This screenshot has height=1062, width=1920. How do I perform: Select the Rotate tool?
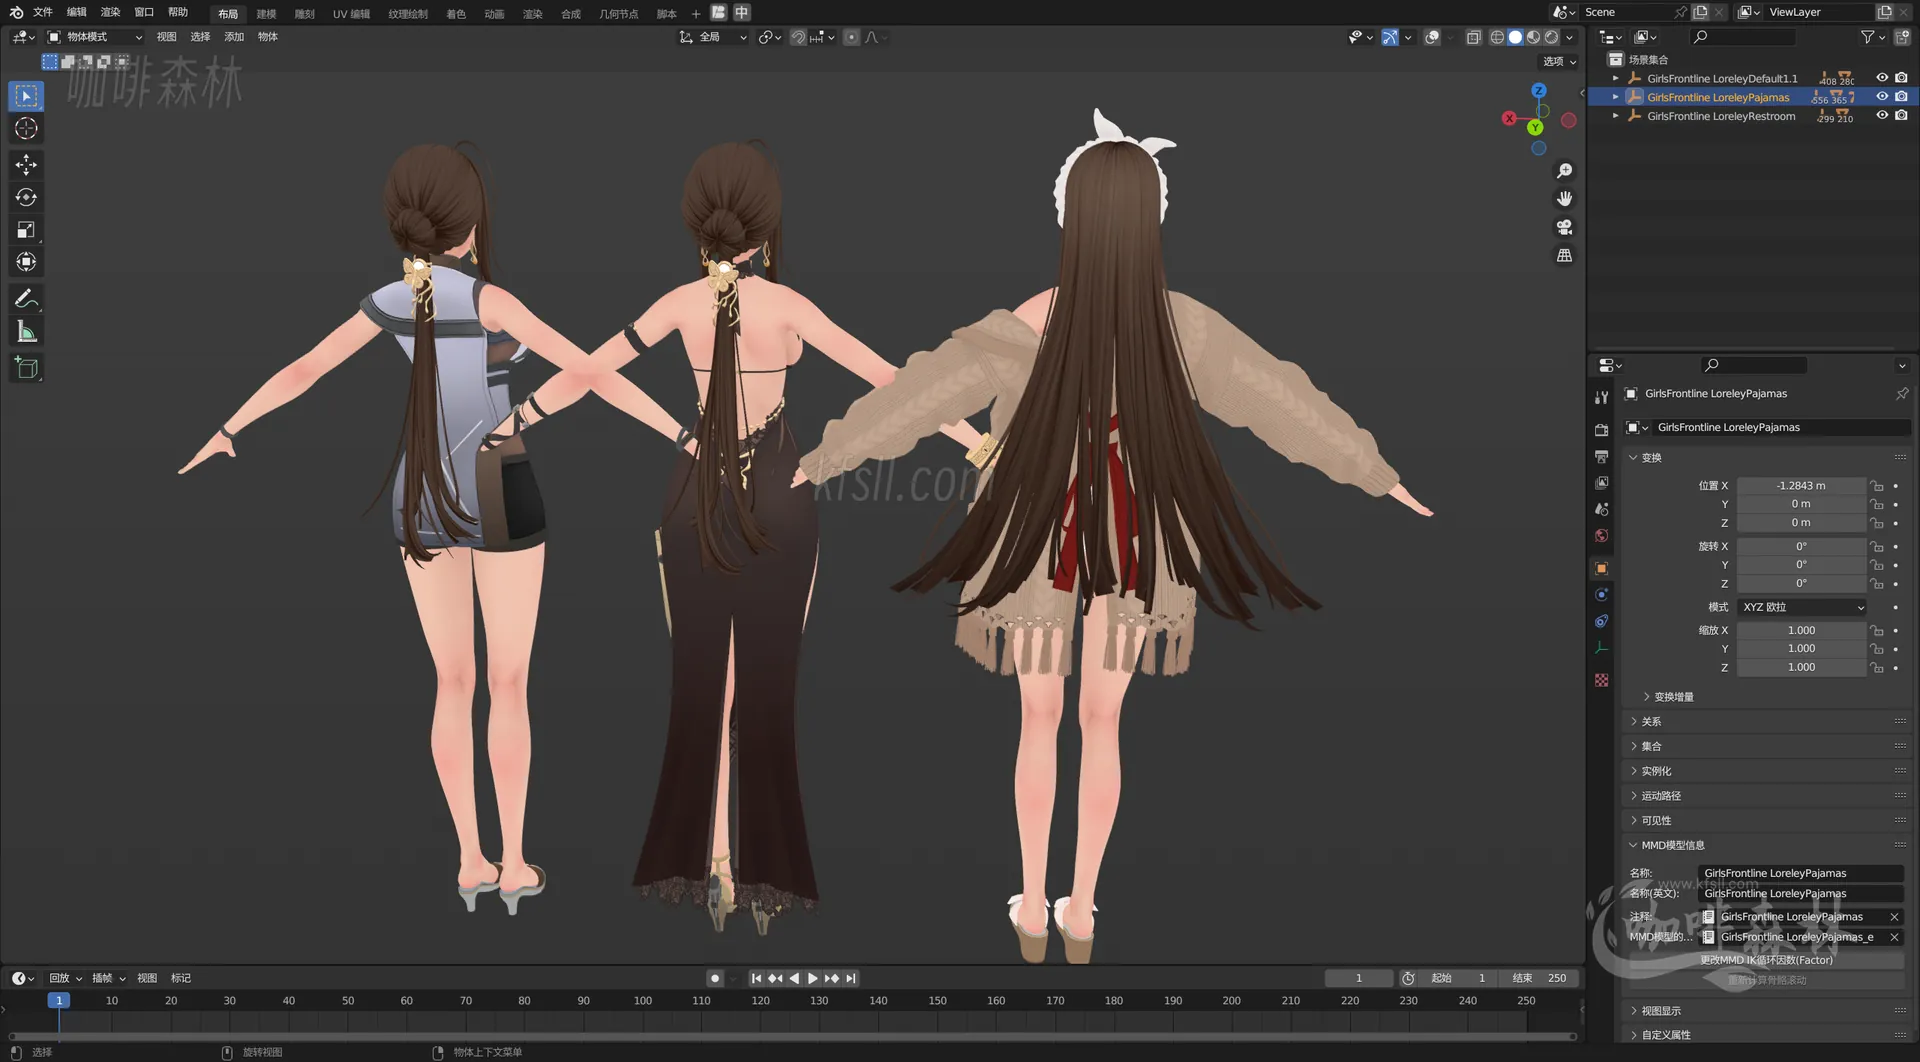[x=26, y=197]
